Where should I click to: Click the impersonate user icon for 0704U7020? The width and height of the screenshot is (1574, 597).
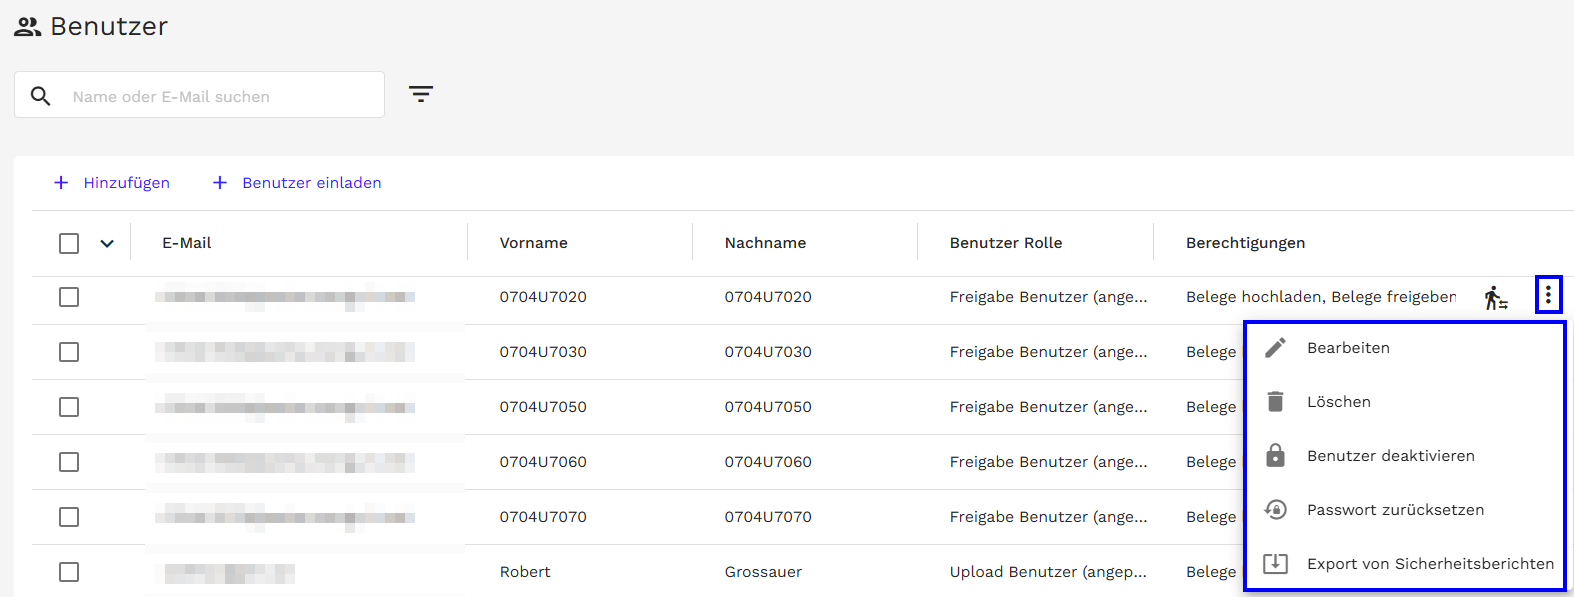pos(1495,297)
